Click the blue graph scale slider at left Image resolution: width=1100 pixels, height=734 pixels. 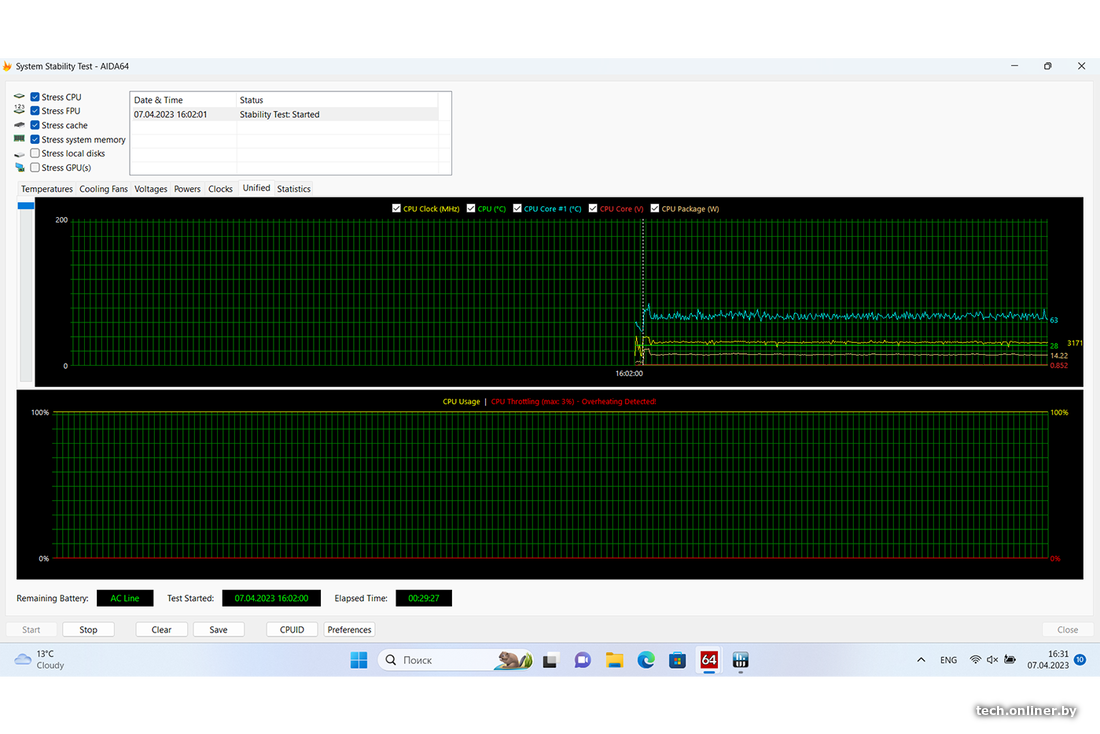point(26,206)
